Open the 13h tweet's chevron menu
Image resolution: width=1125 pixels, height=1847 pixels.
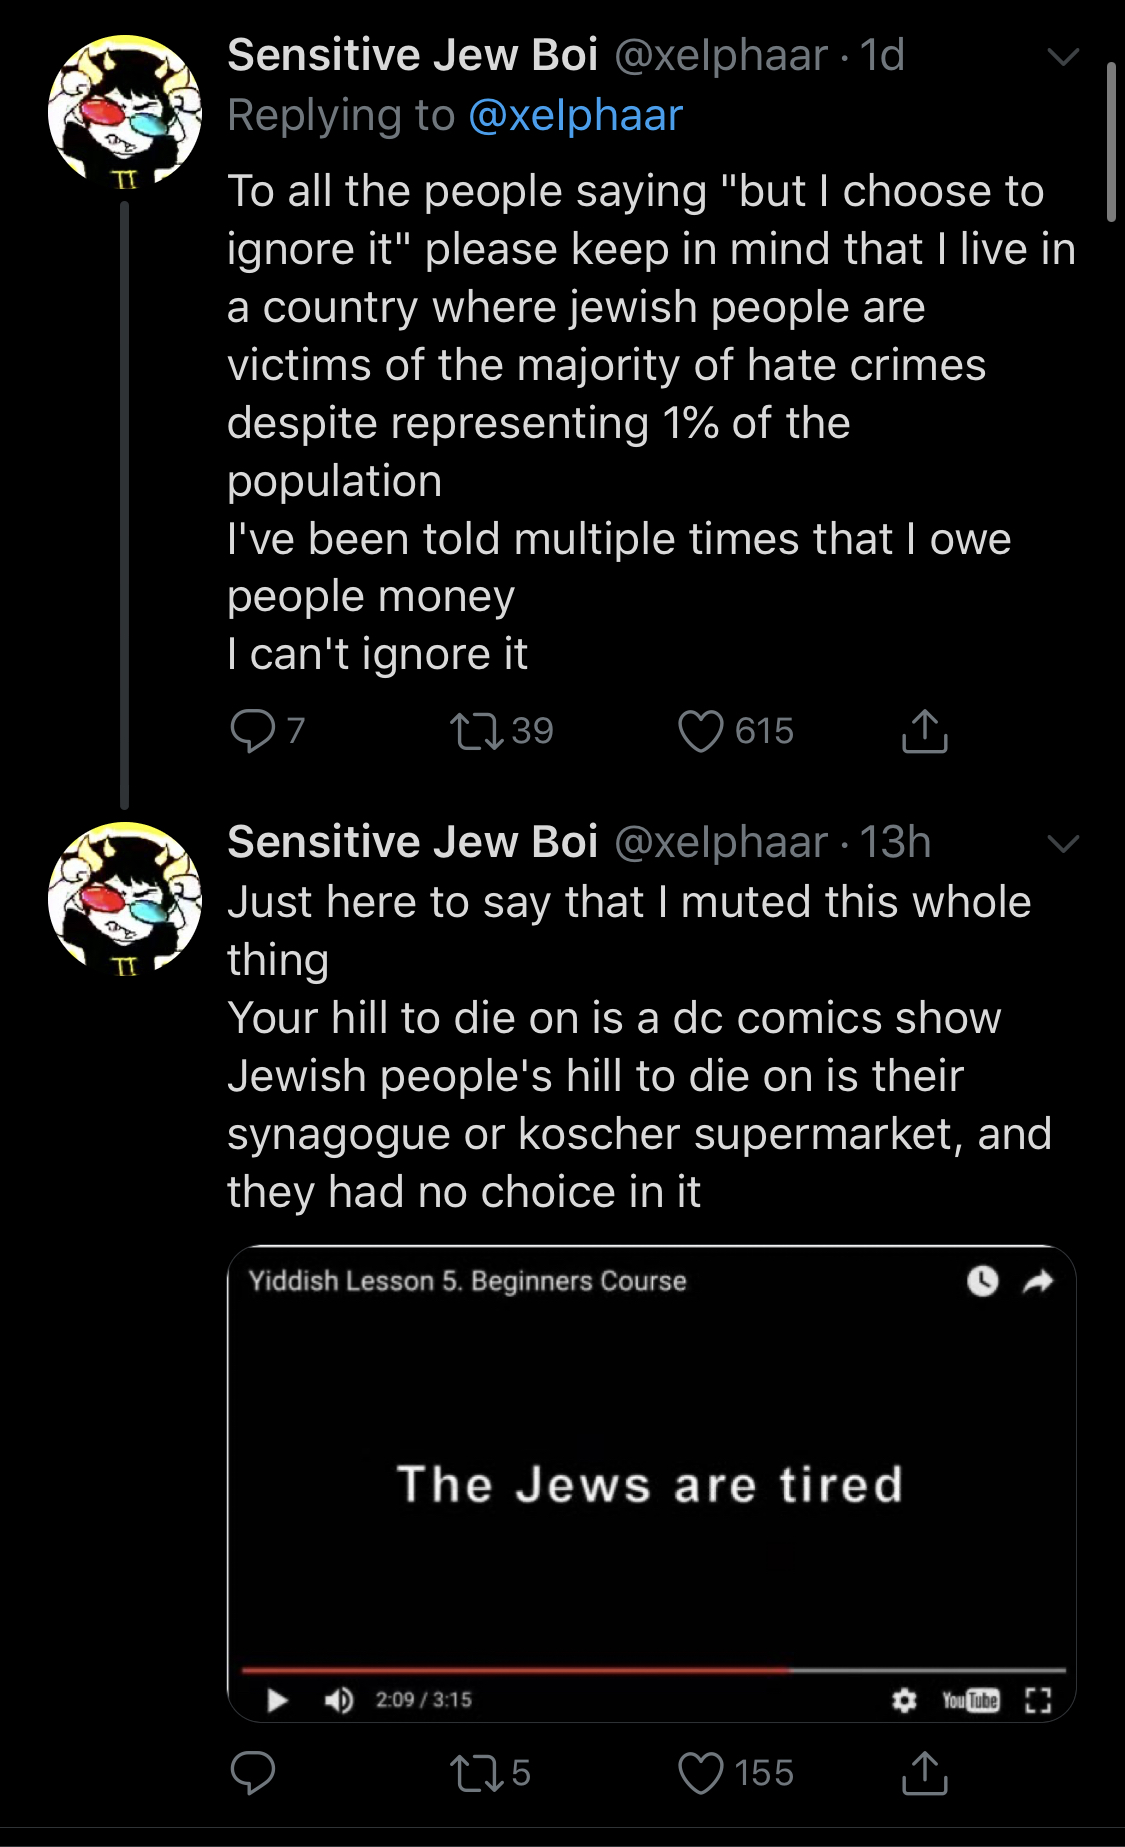1063,844
